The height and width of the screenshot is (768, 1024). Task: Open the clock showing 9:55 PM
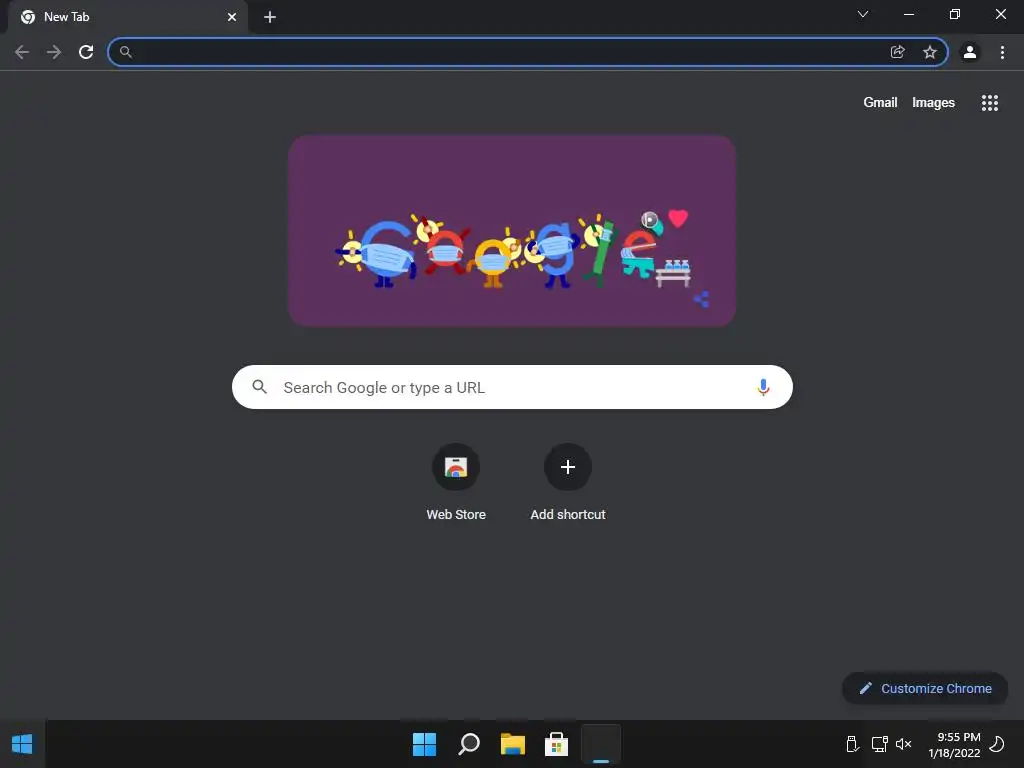[x=954, y=744]
